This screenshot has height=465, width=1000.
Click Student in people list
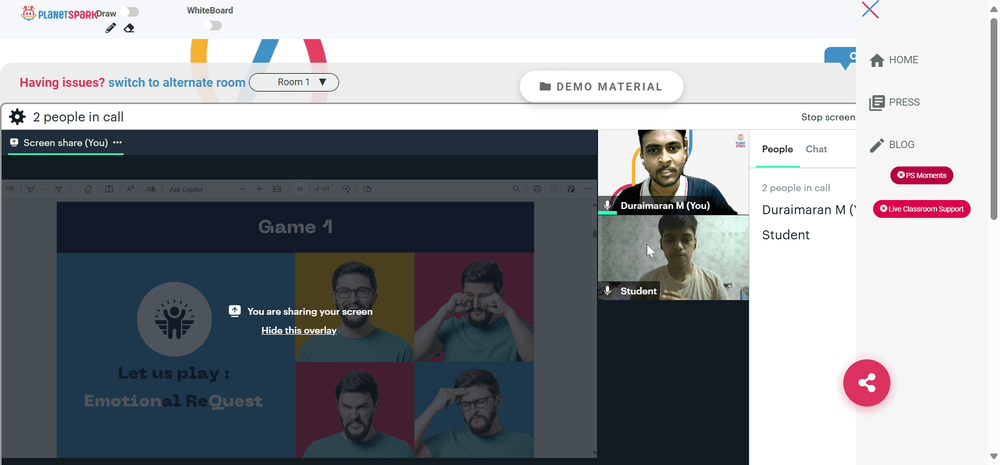coord(786,235)
